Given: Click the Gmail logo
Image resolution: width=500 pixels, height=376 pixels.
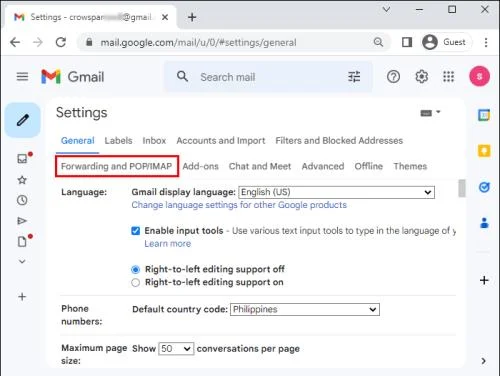Looking at the screenshot, I should [73, 77].
